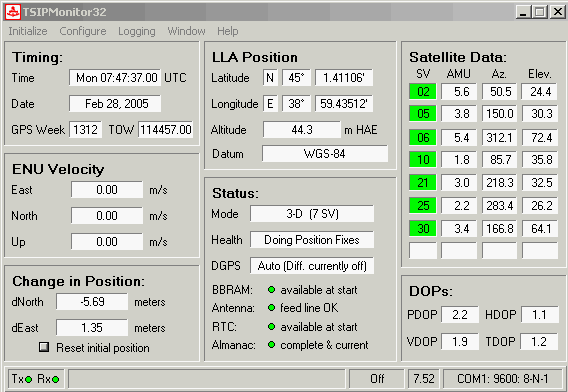Click the empty SV cell in last row

(x=423, y=250)
